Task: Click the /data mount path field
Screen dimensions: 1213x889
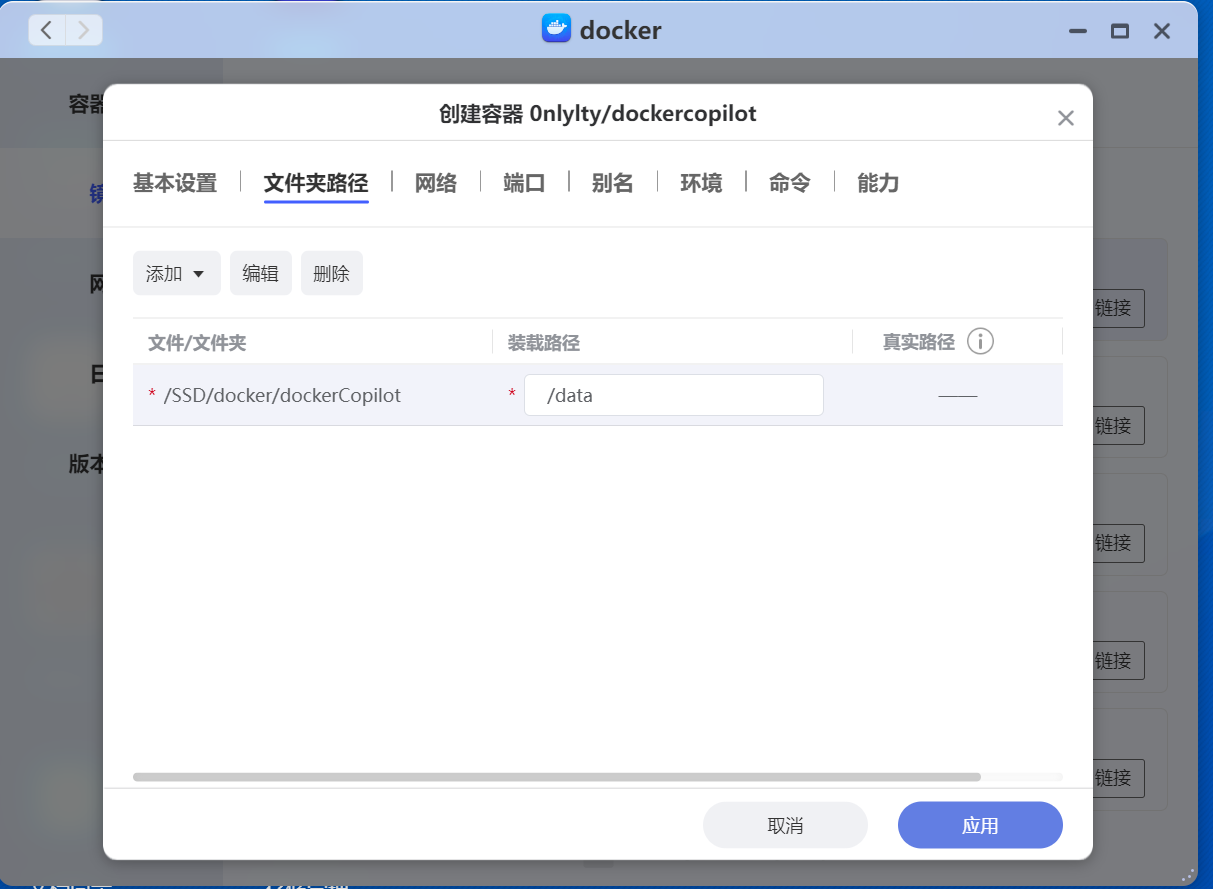Action: coord(673,395)
